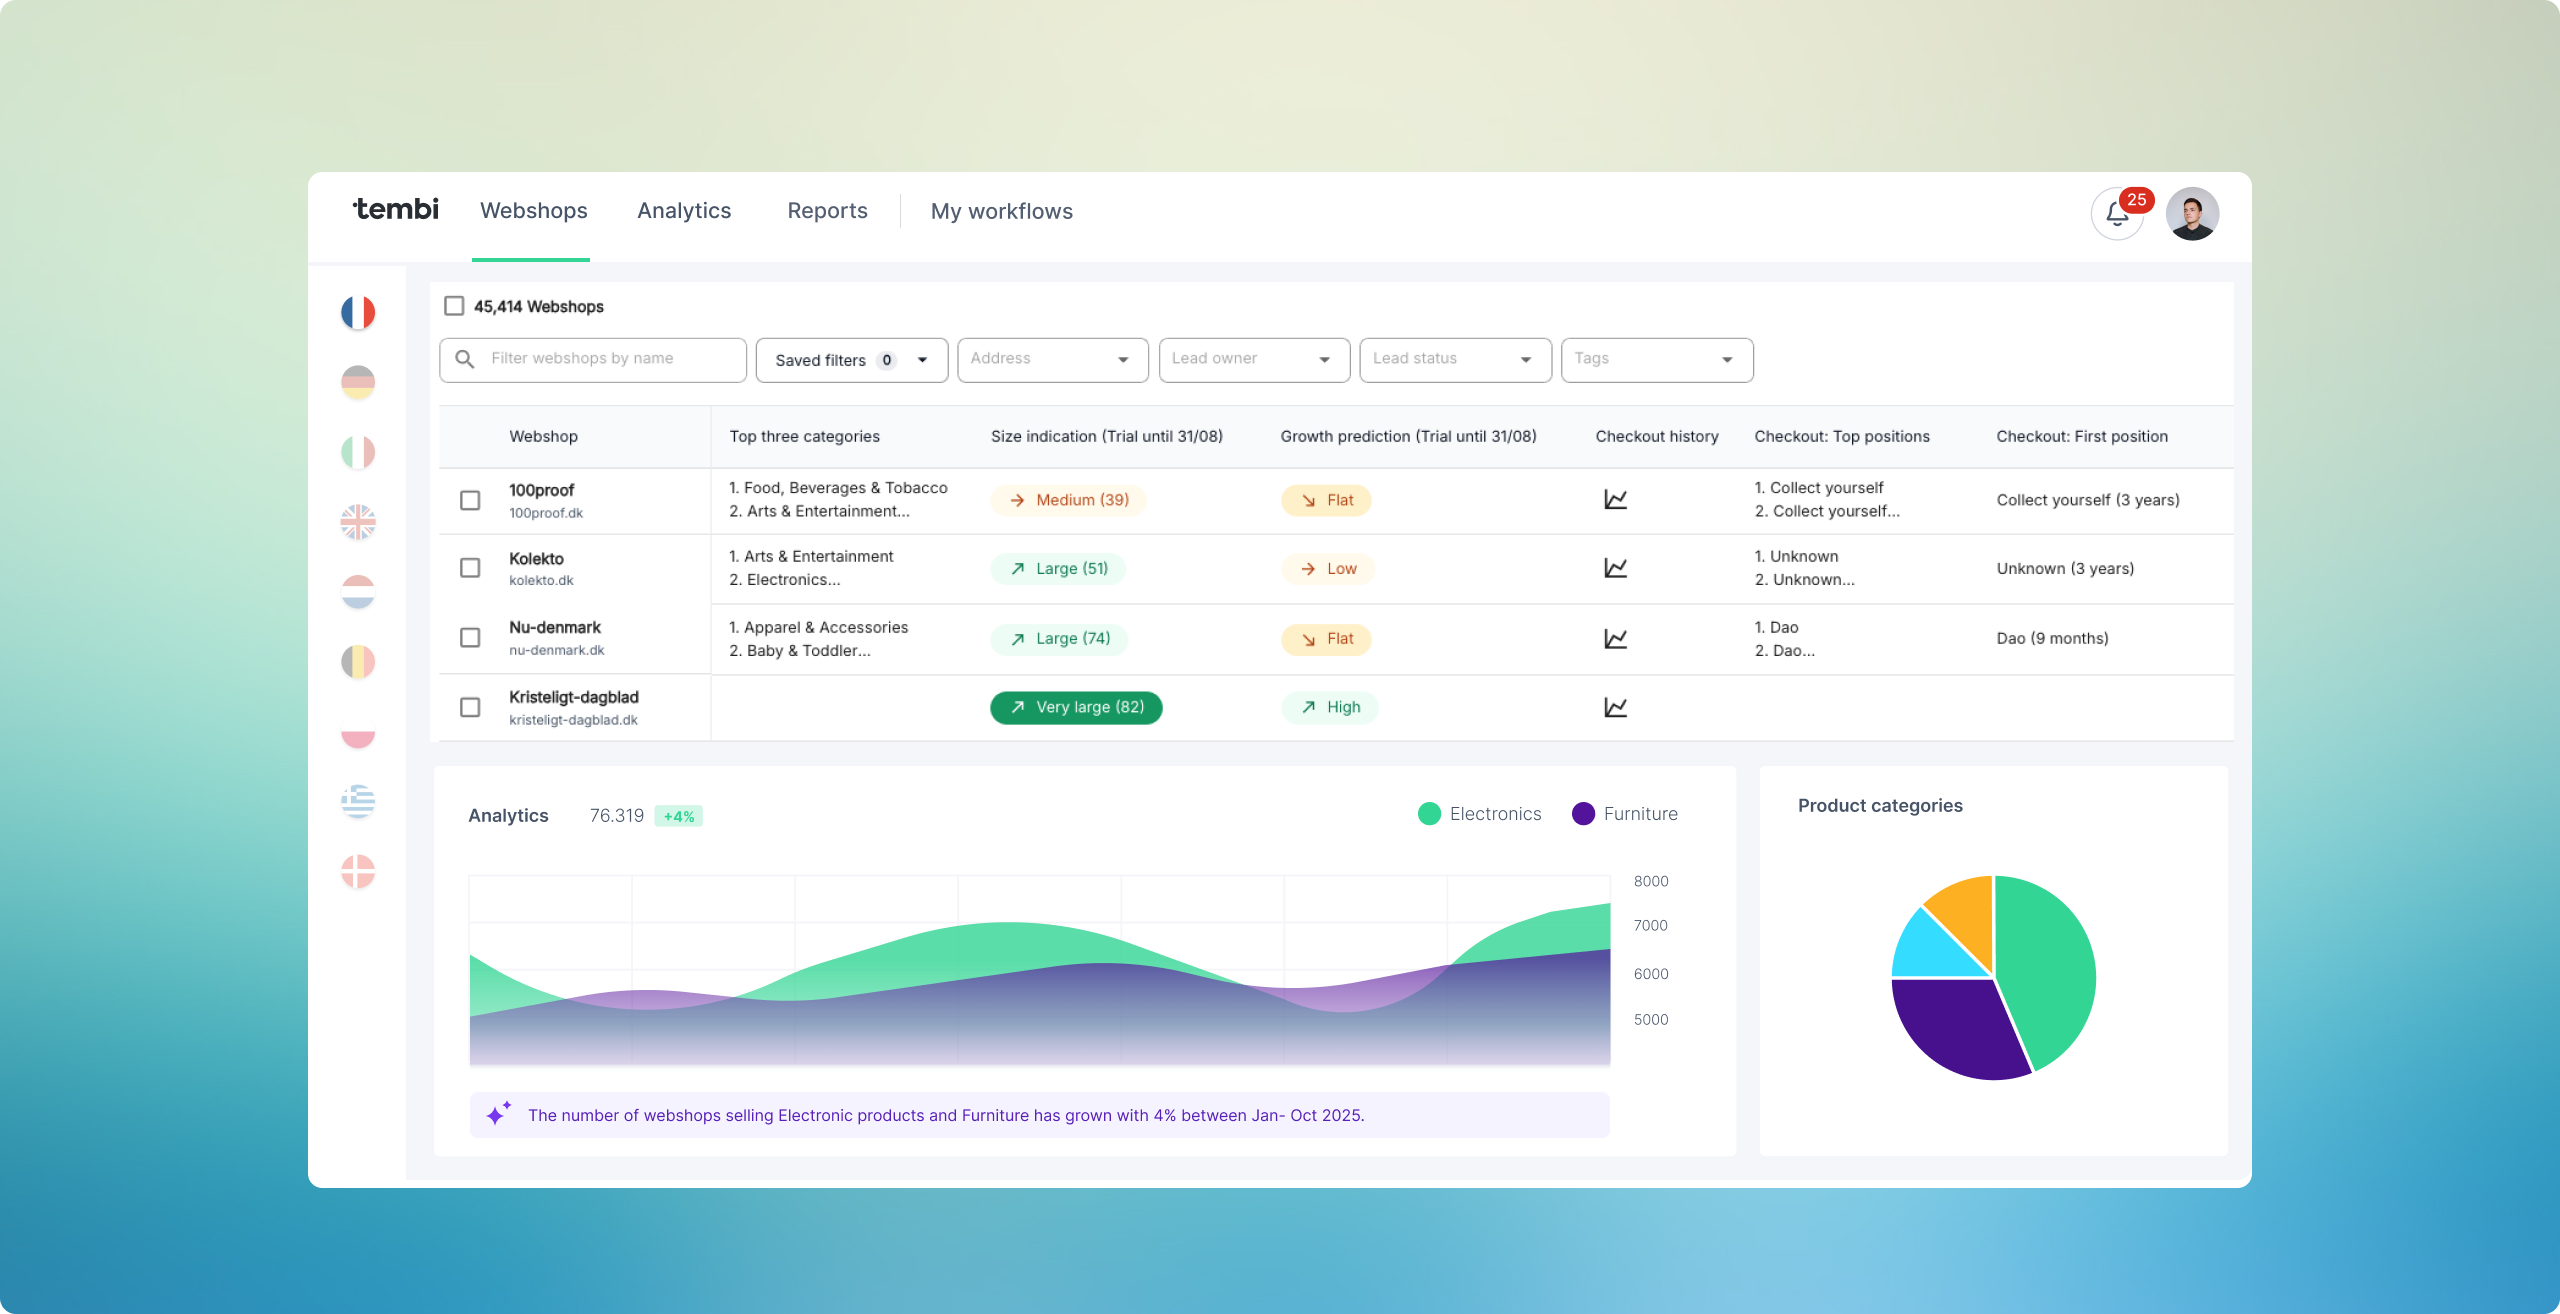Select the Greece flag in sidebar

point(358,801)
